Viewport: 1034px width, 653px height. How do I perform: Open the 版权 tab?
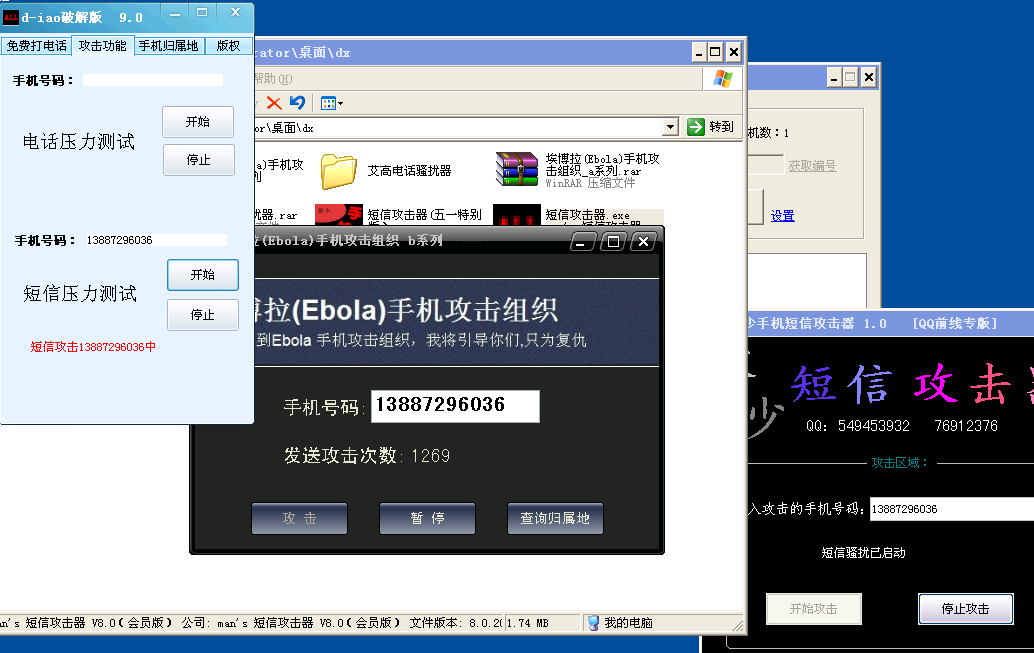tap(228, 46)
